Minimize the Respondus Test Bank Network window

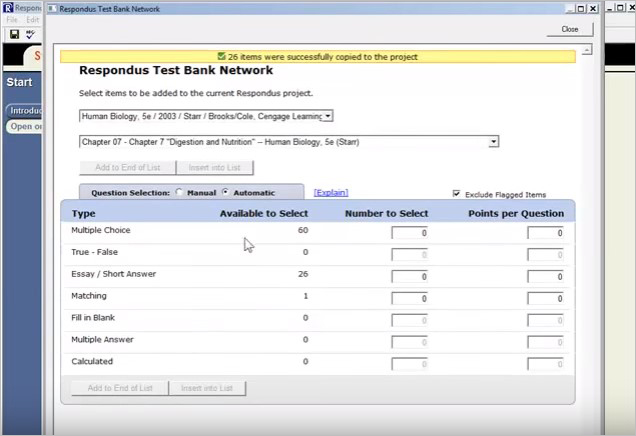coord(570,9)
